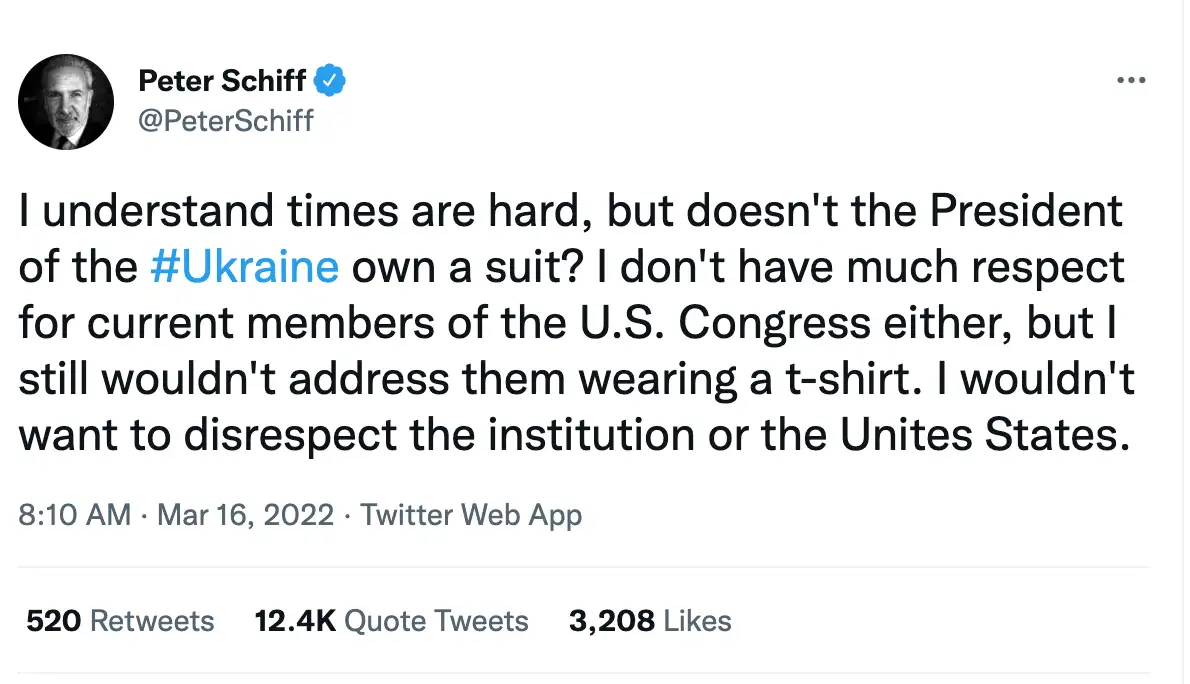Click the 8:10 AM timestamp
The image size is (1190, 684).
click(74, 515)
